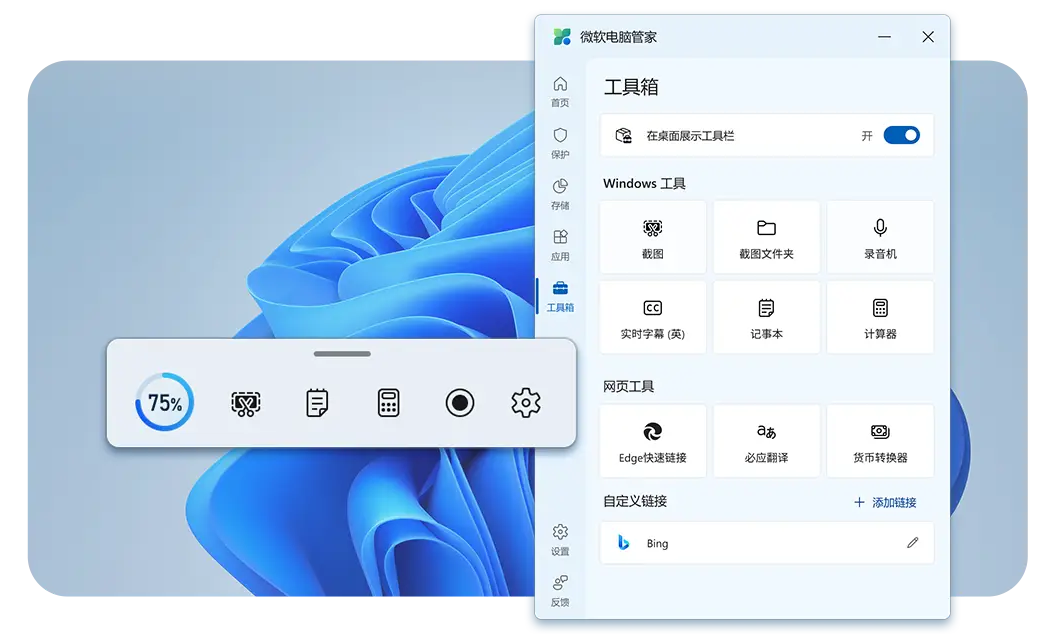Screen dimensions: 1050x639
Task: Click the 网页工具 section label
Action: tap(628, 386)
